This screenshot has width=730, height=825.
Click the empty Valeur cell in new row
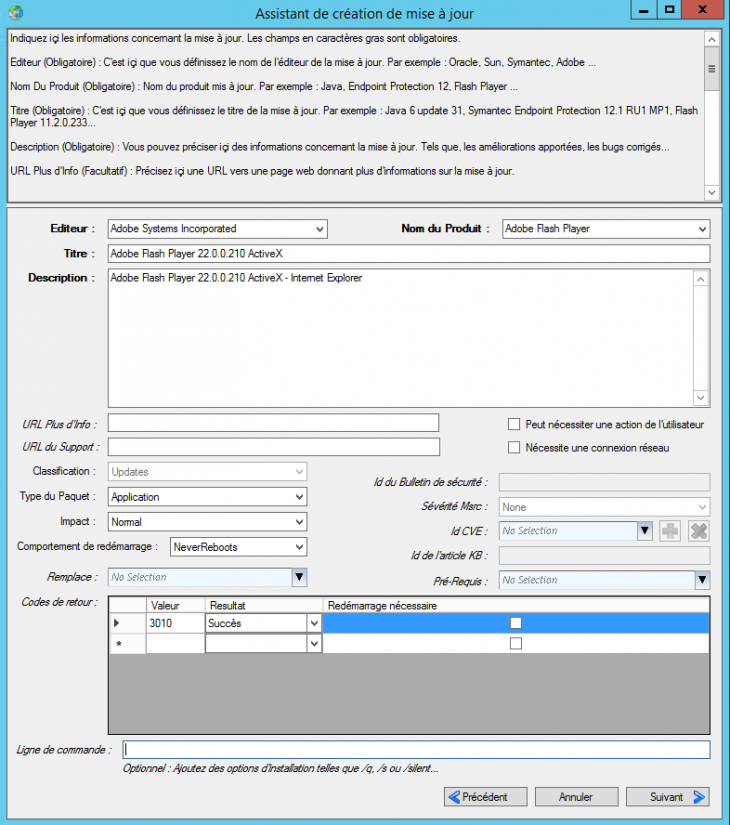175,643
